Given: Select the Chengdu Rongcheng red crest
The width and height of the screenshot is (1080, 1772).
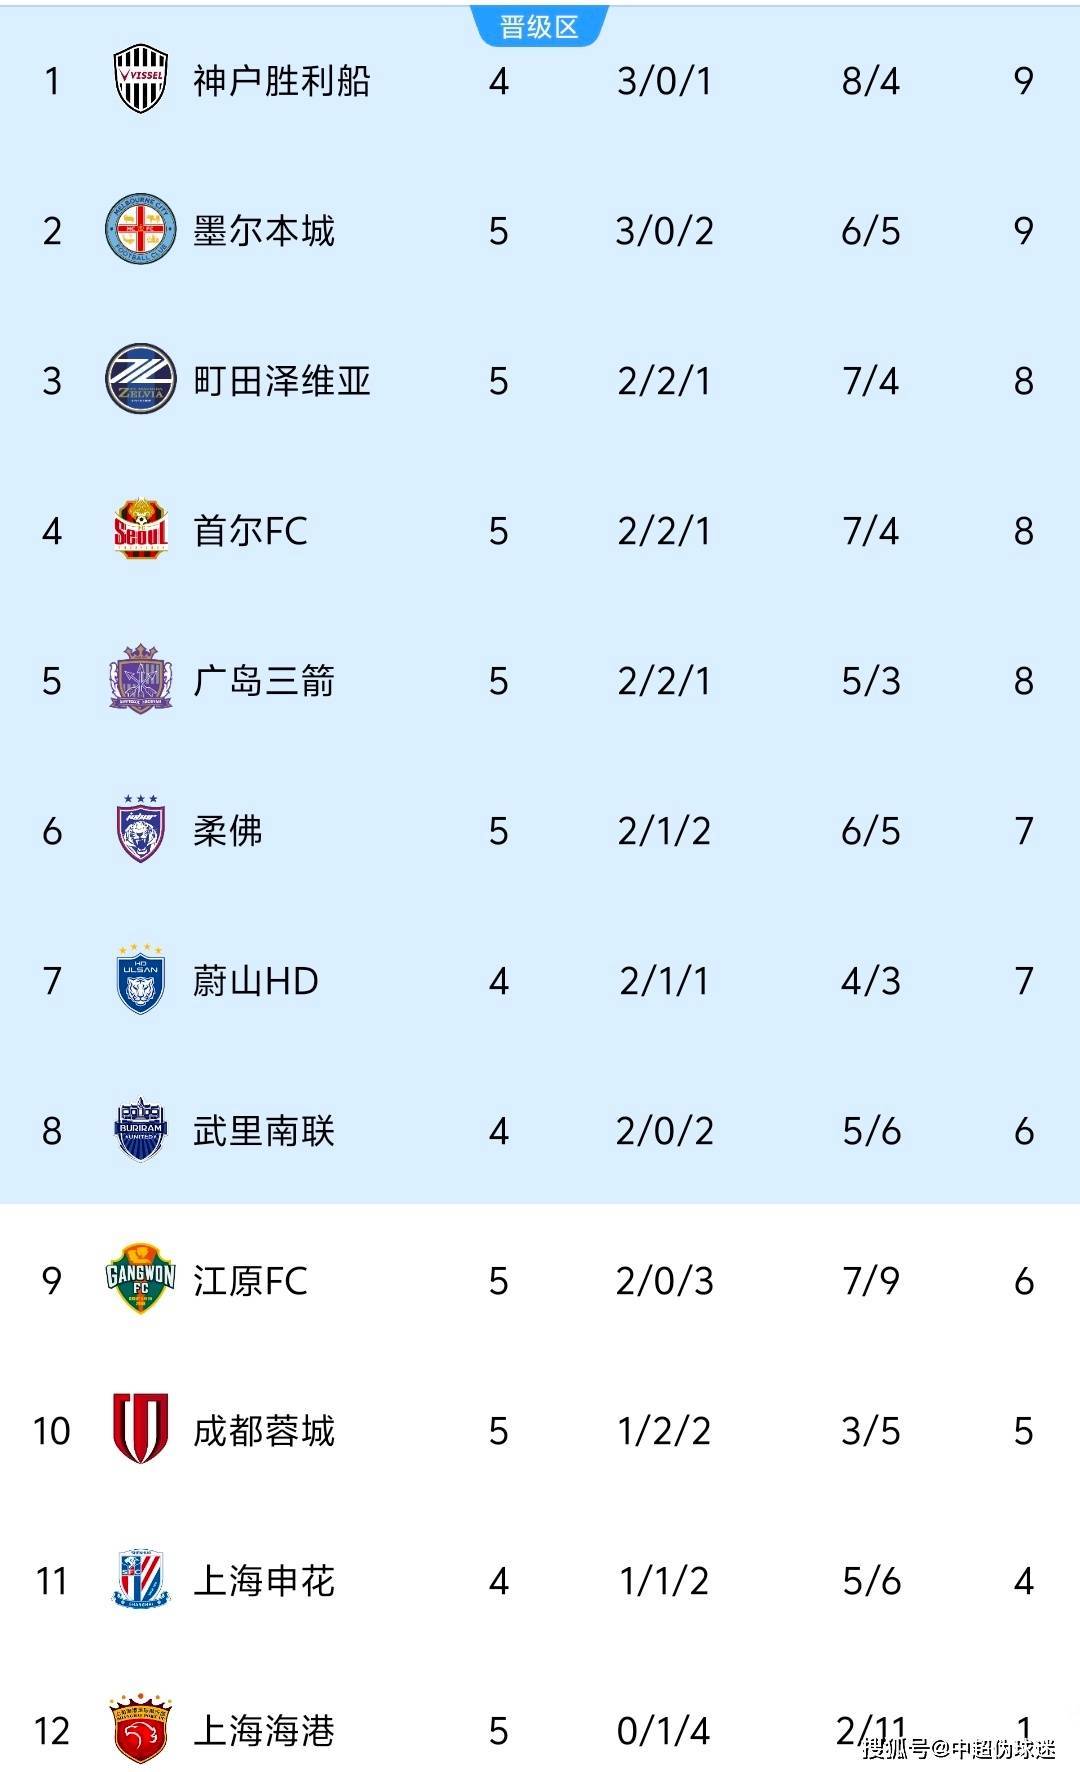Looking at the screenshot, I should tap(140, 1429).
